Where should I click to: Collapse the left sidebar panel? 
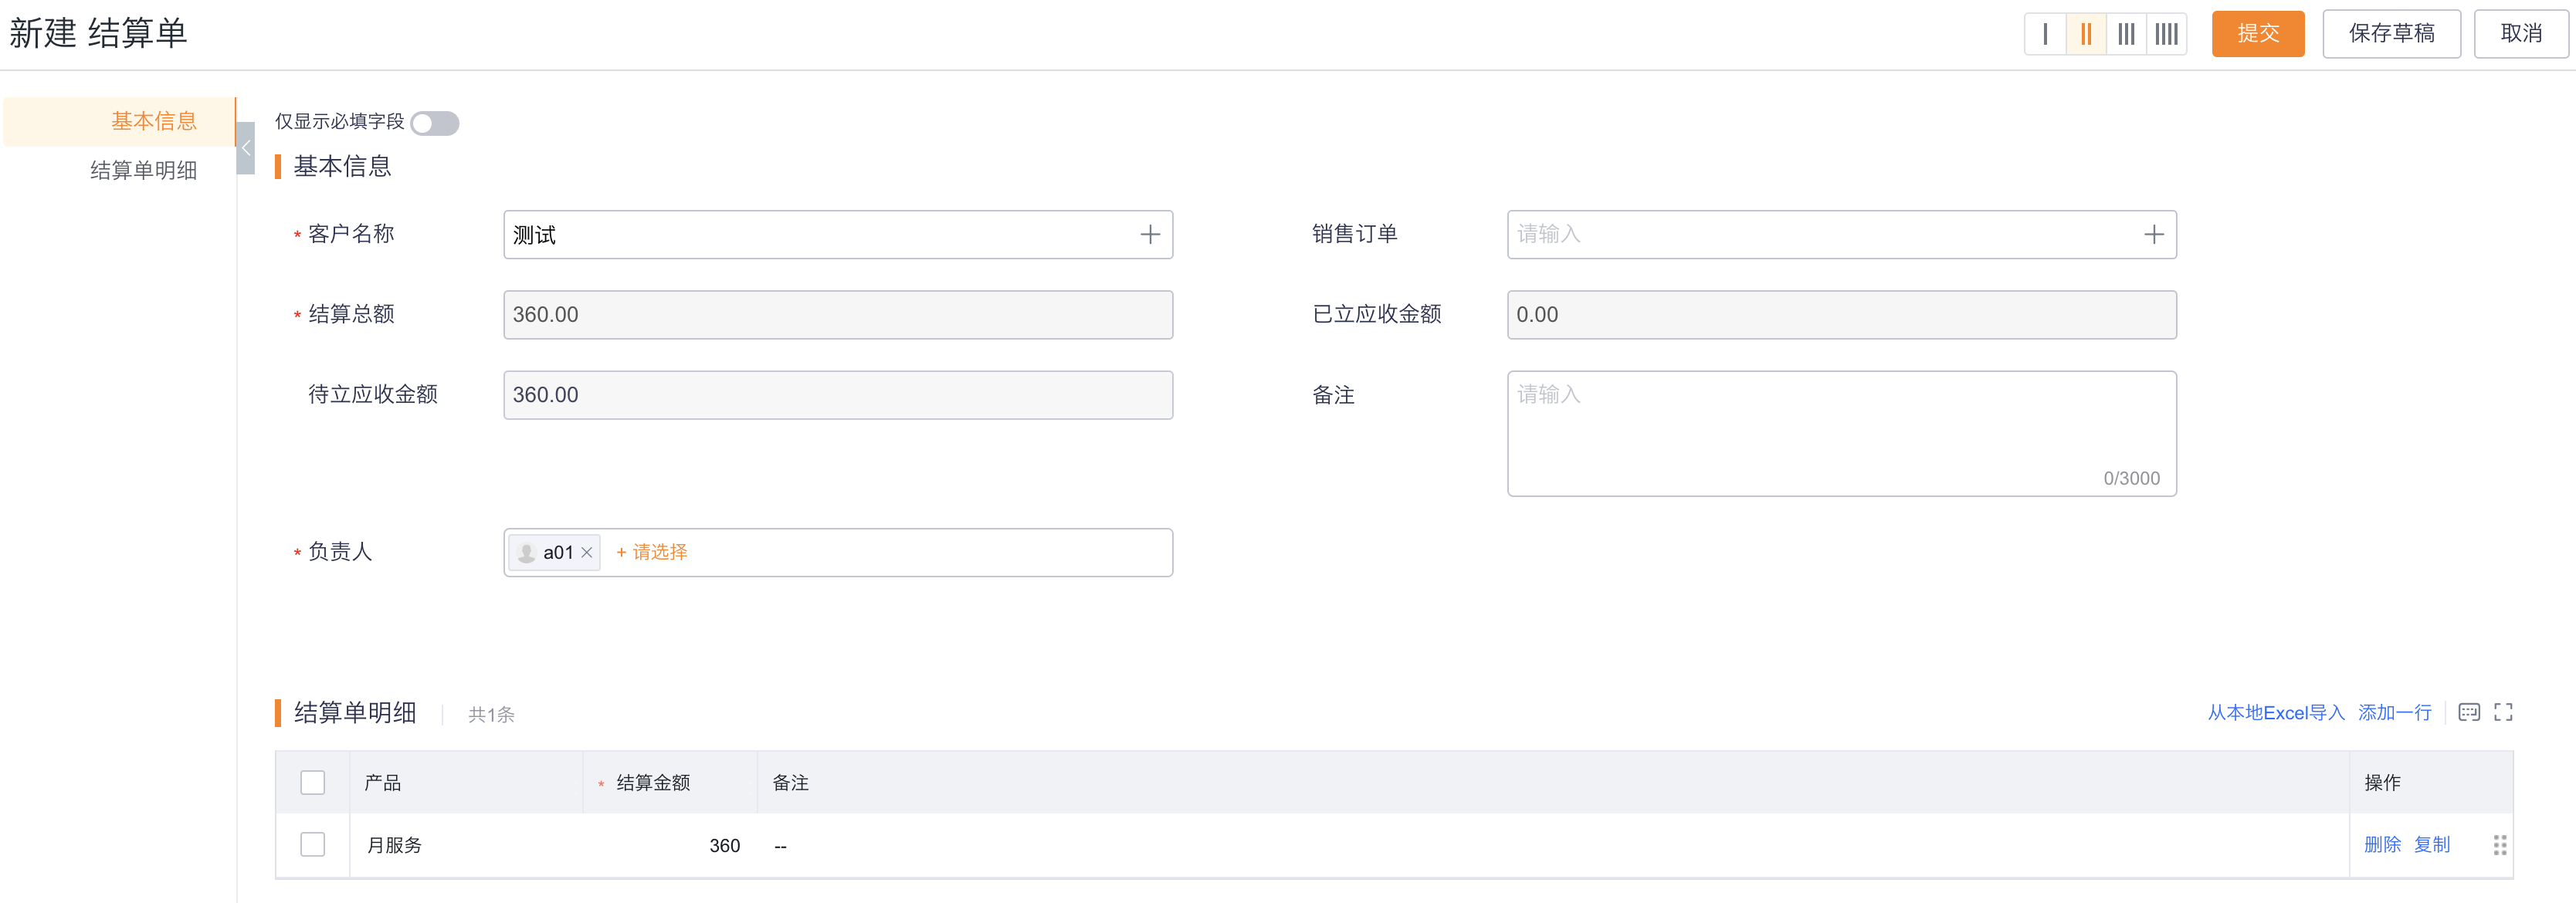(245, 148)
